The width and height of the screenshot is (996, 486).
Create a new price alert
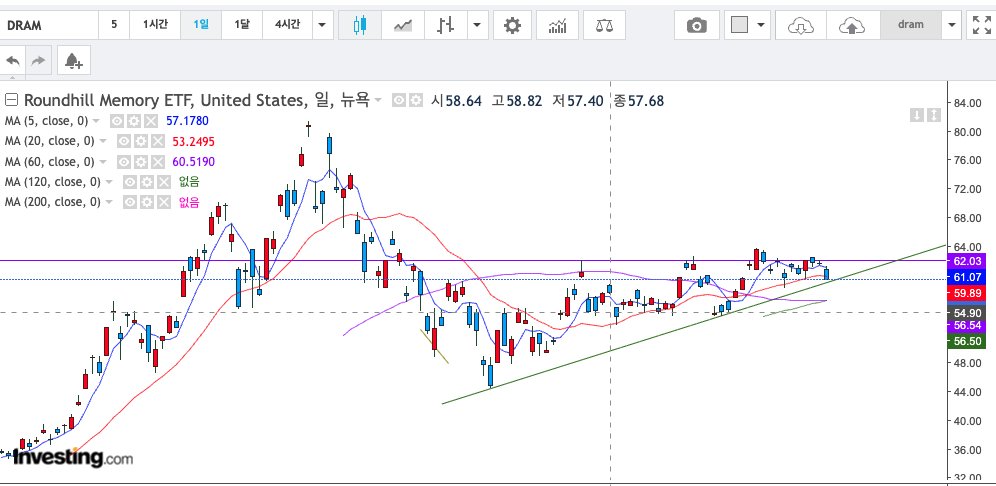pos(74,61)
